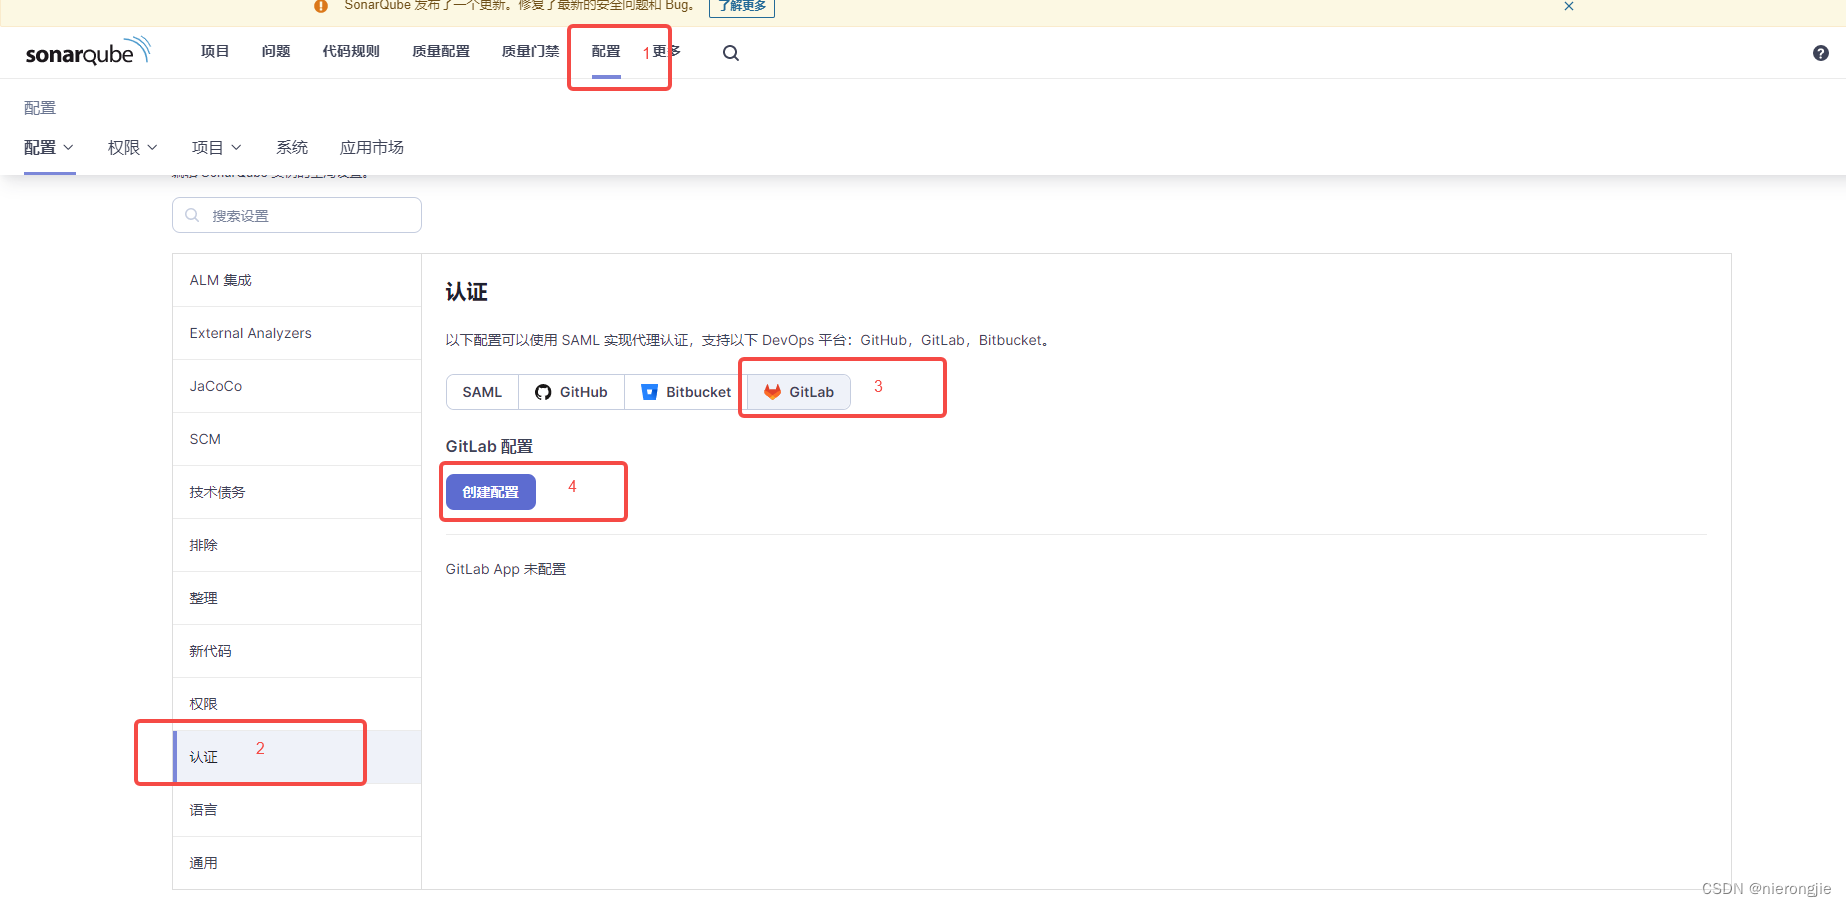Click inside the 搜索设置 input field
This screenshot has width=1846, height=907.
click(300, 215)
